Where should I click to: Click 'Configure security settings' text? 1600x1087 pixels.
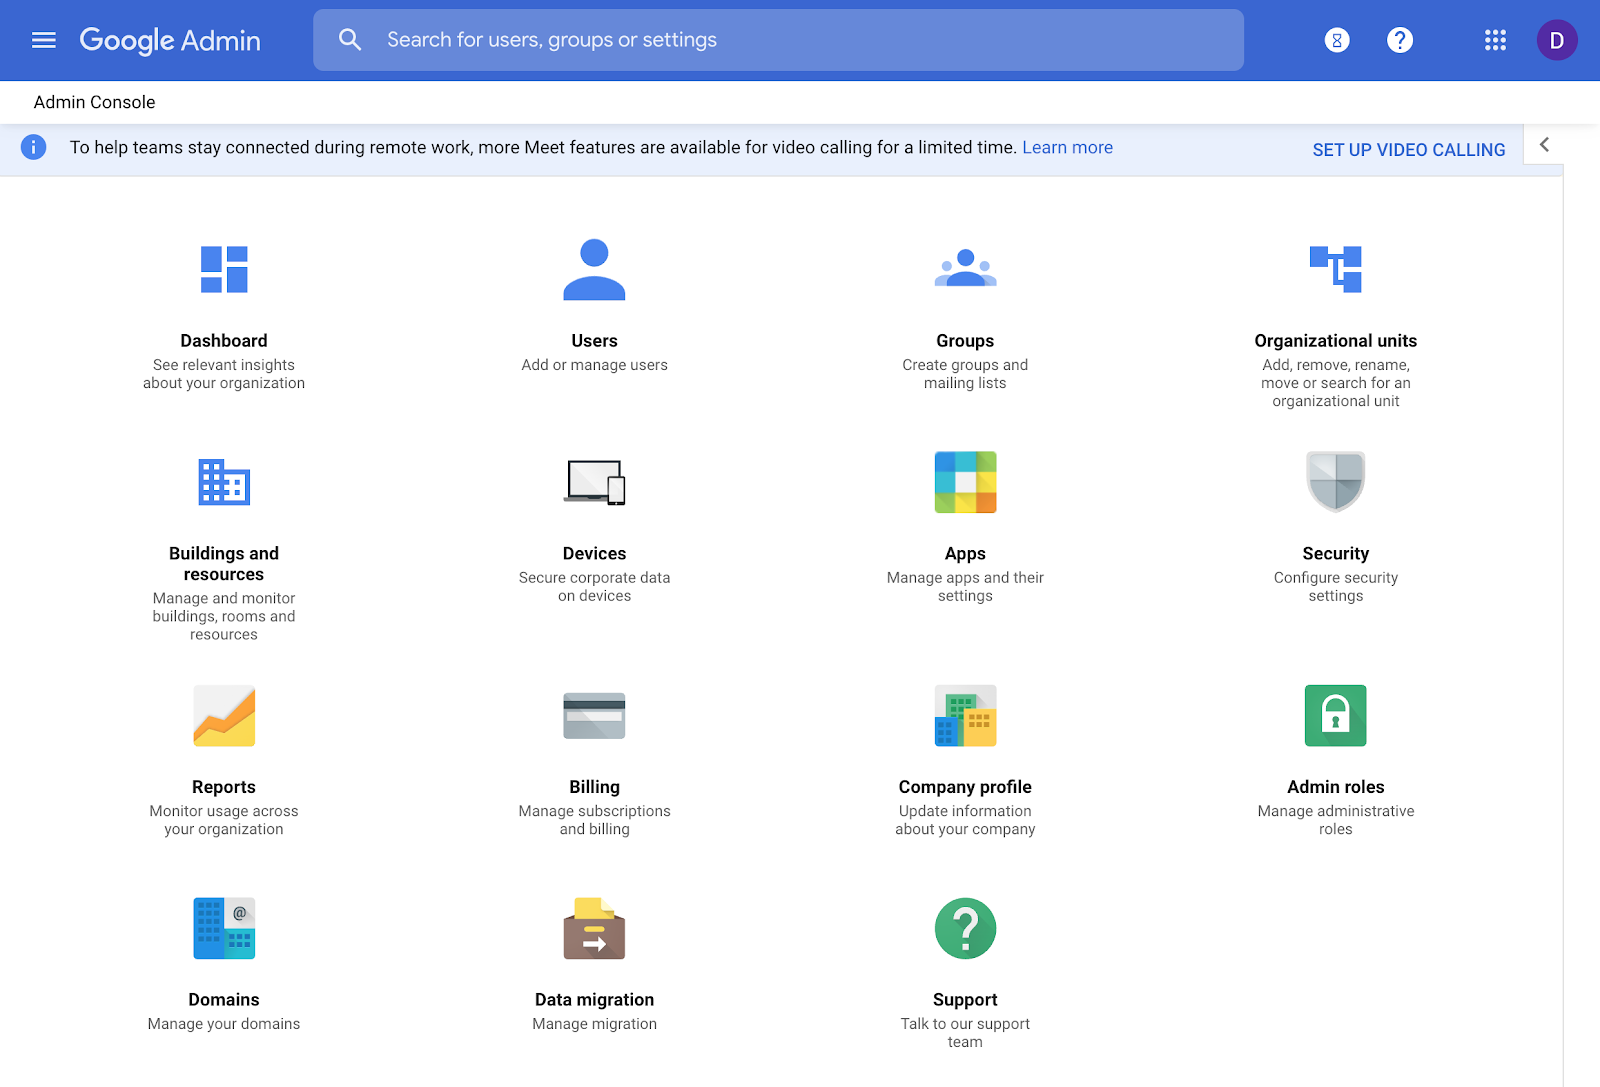[1336, 586]
